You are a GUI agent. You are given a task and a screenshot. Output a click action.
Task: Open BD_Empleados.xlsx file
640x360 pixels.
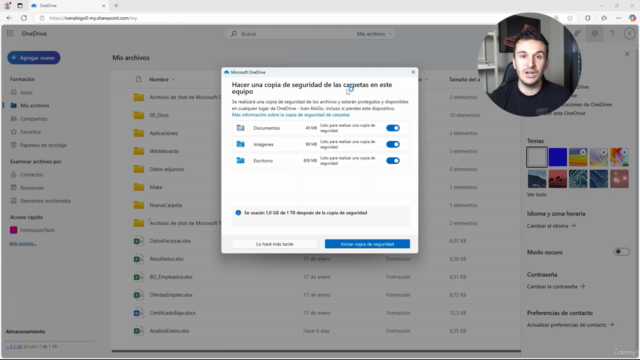[171, 277]
